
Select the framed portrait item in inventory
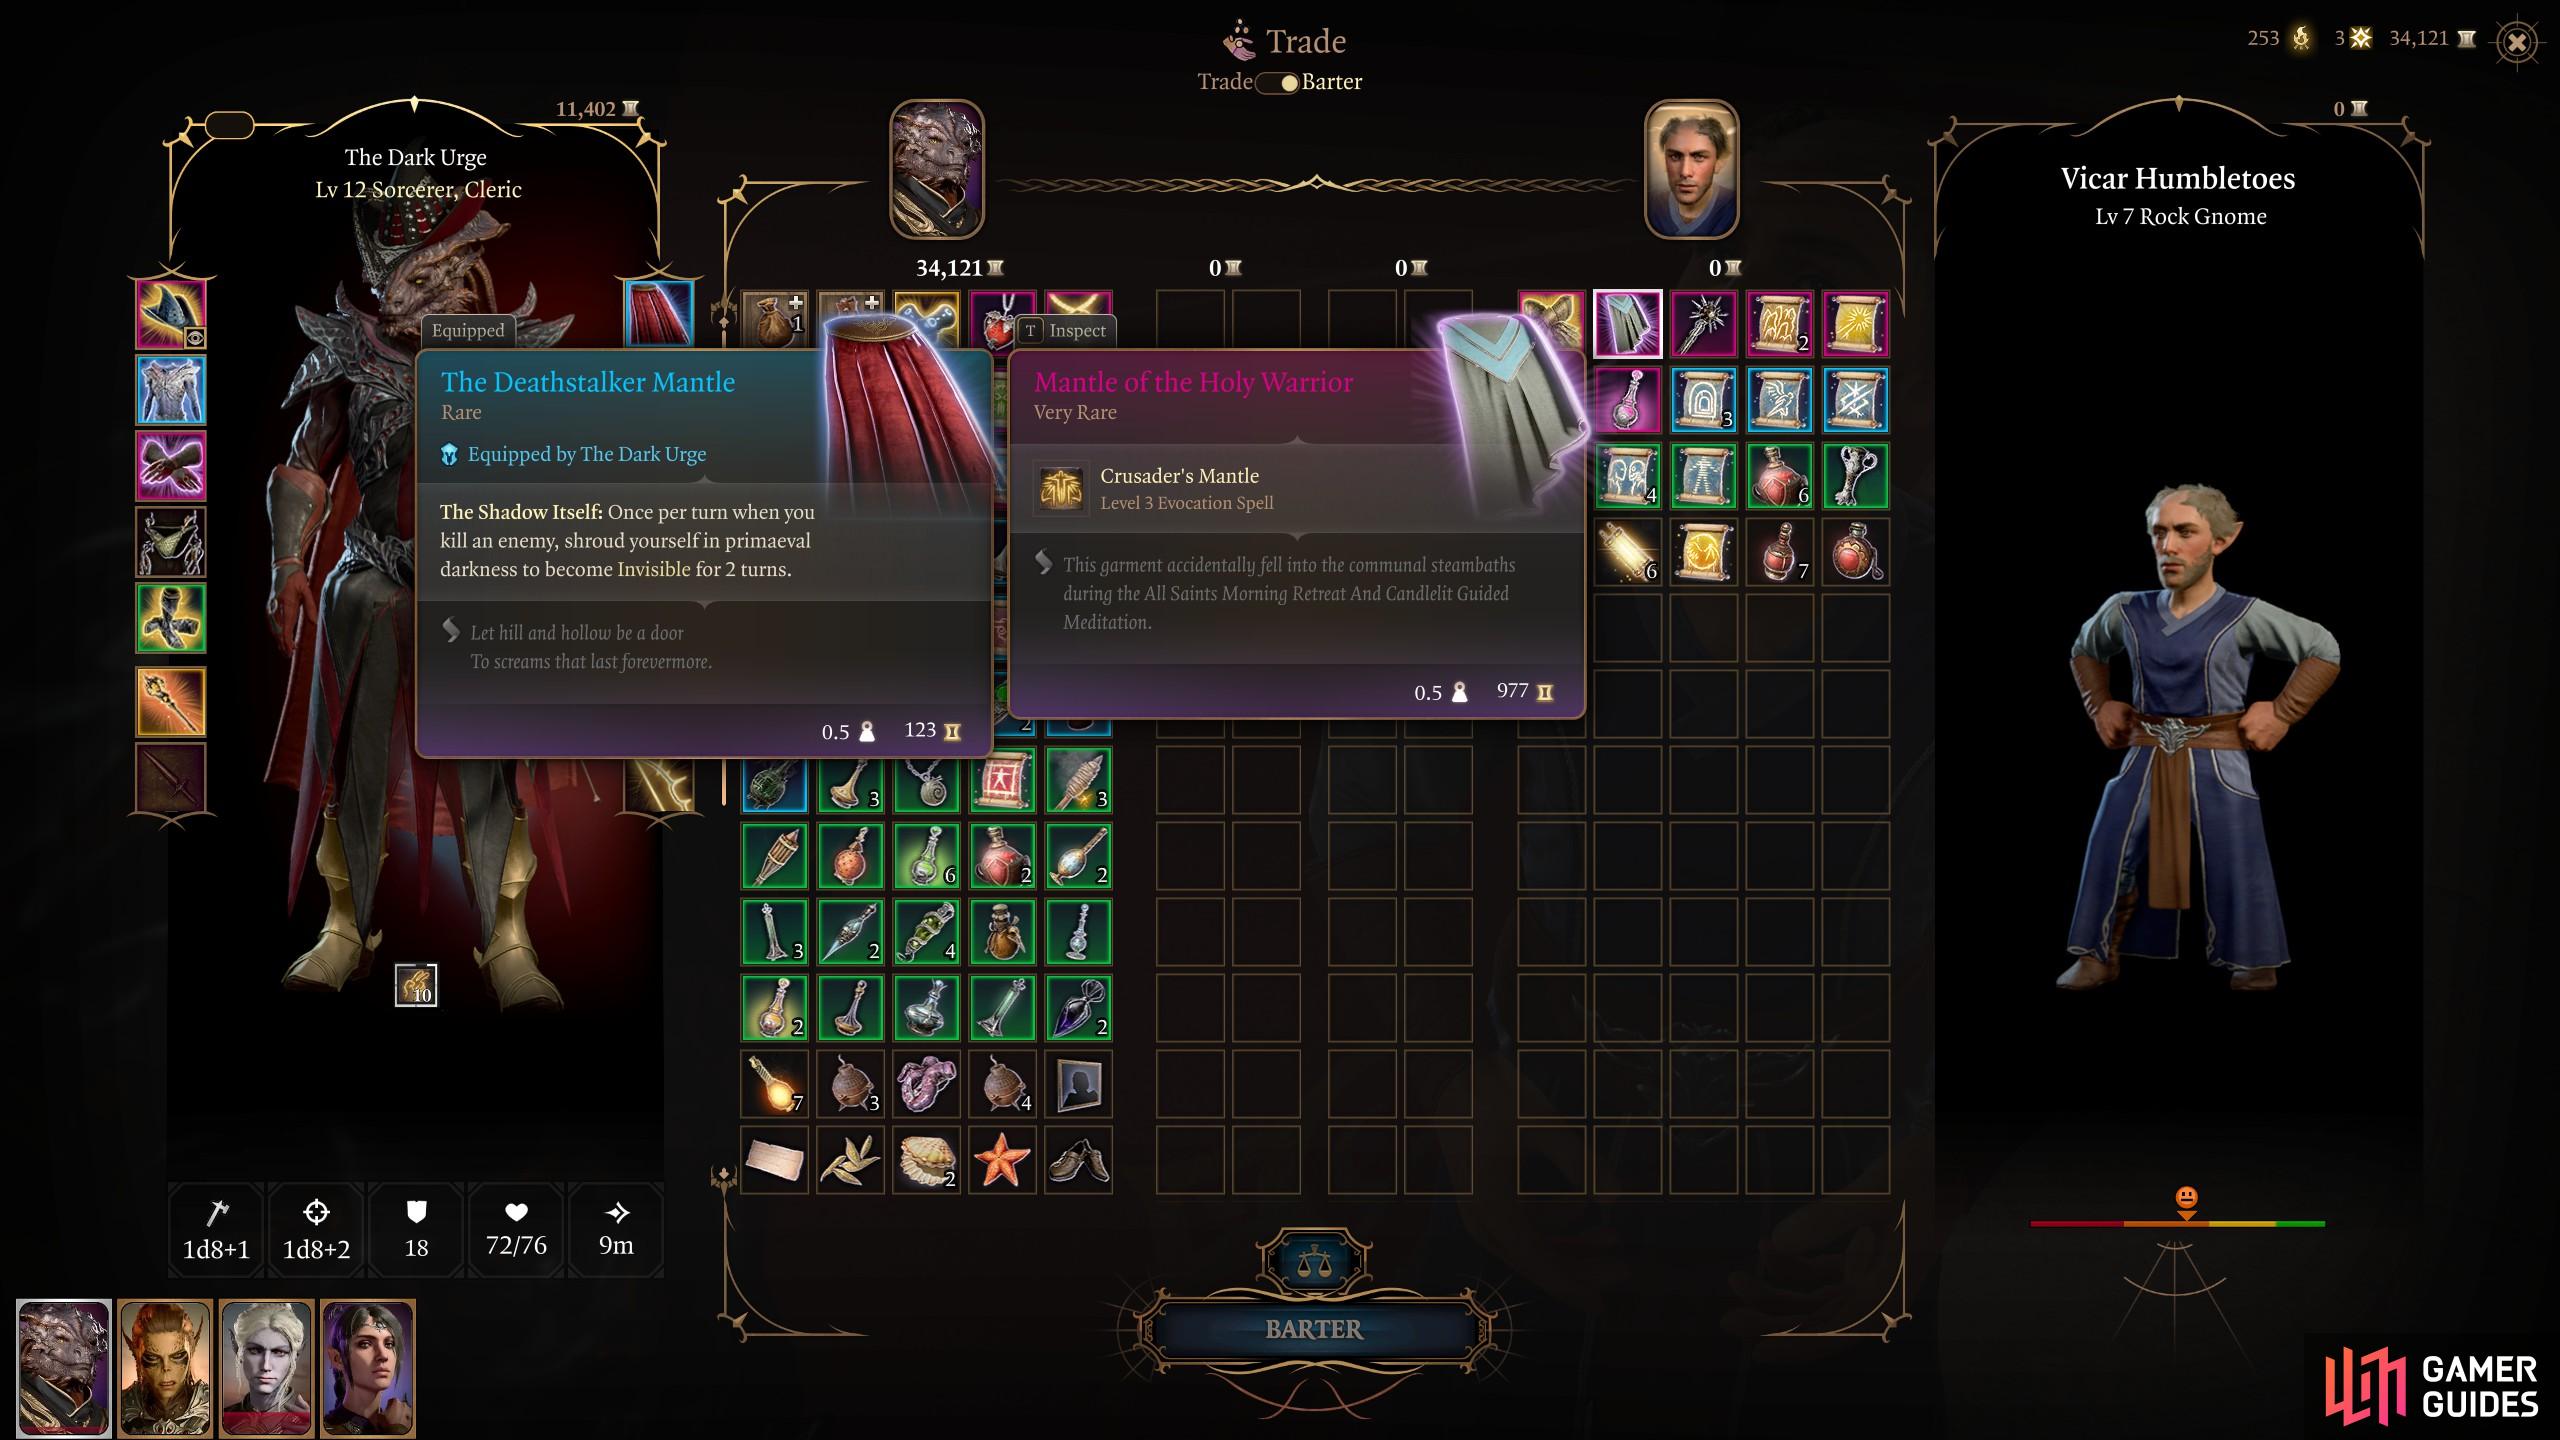point(1078,1084)
